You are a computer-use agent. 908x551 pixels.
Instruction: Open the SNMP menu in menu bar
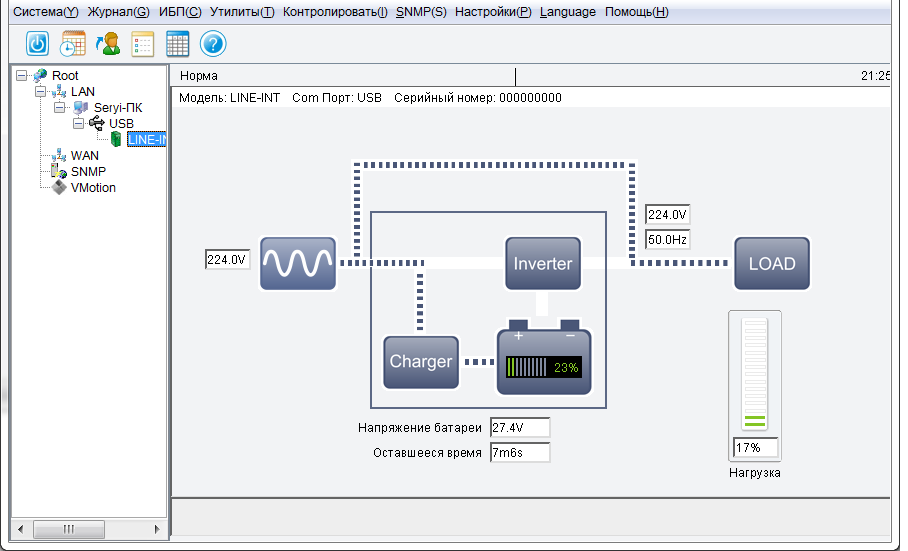pos(421,12)
